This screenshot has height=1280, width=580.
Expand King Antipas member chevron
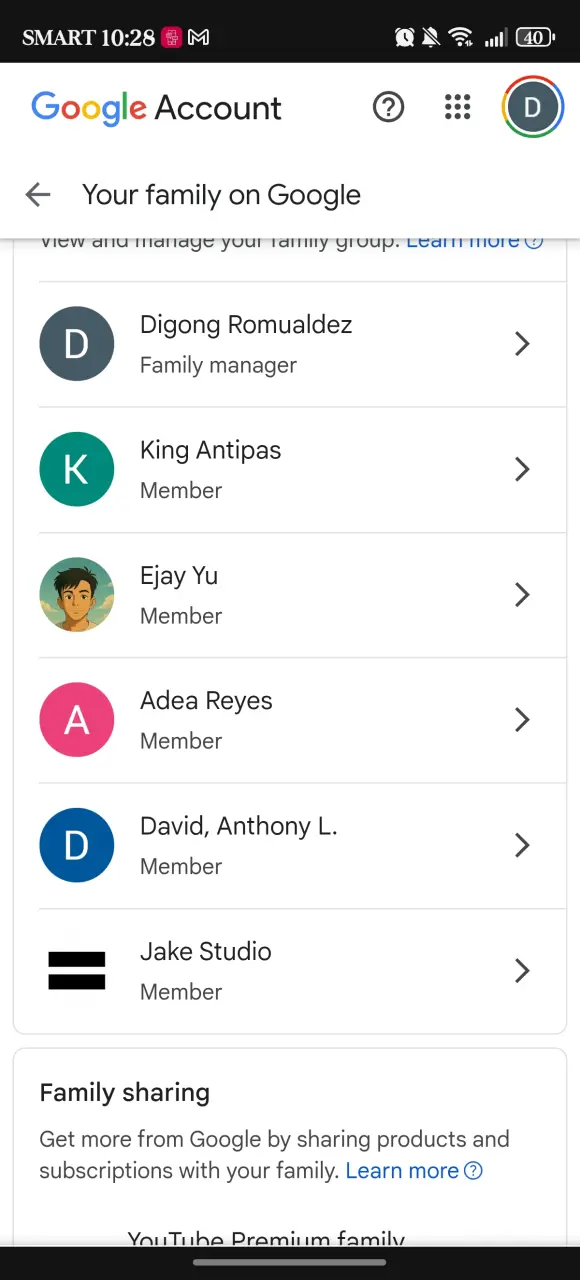coord(522,469)
